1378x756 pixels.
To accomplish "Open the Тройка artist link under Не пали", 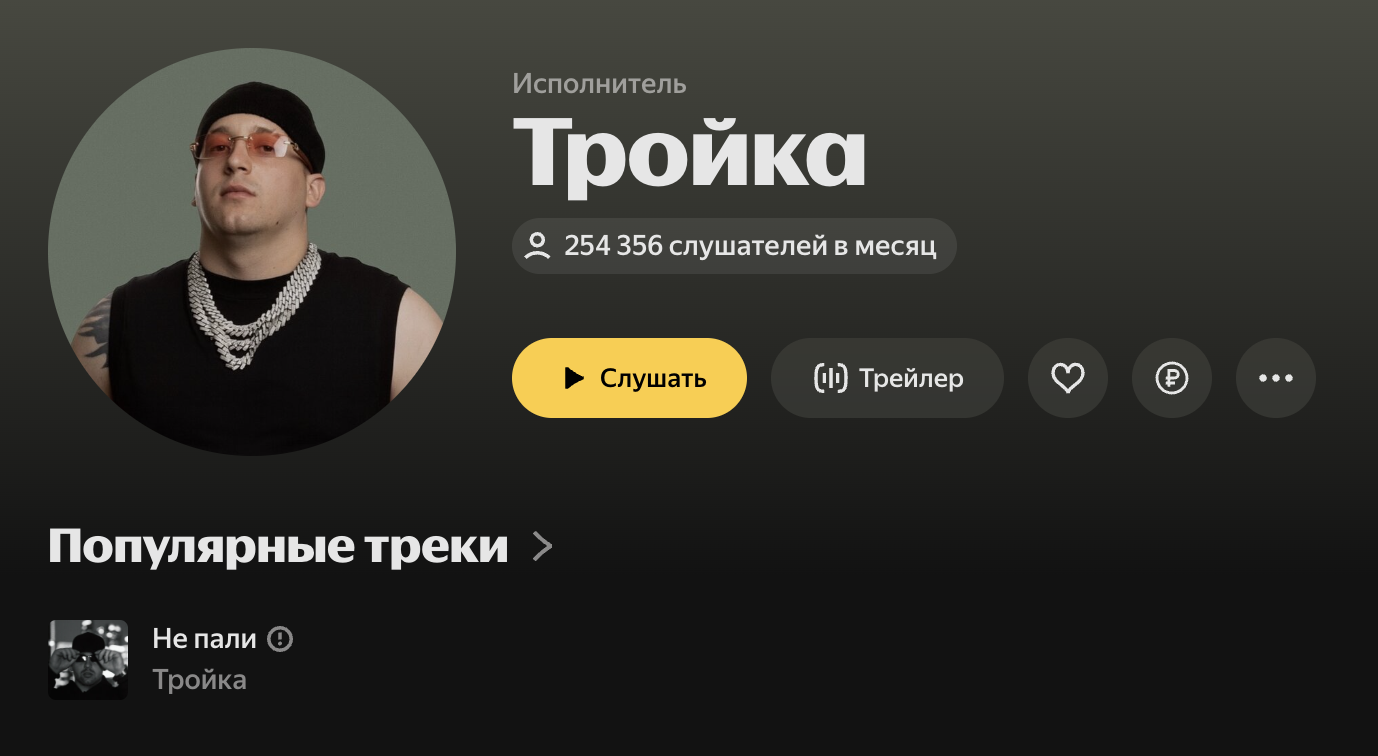I will coord(199,680).
